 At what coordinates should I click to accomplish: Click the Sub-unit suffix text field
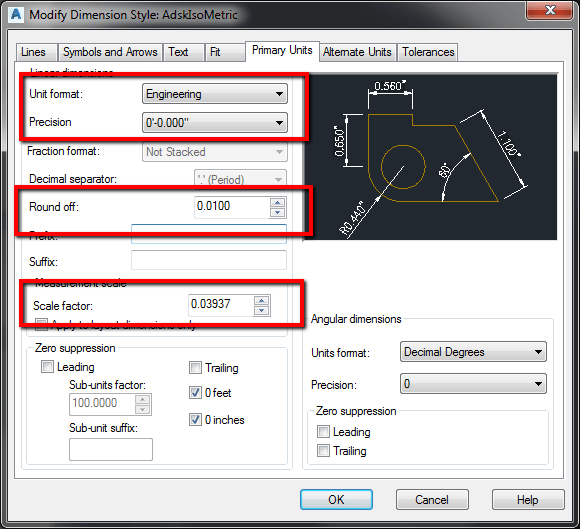click(111, 449)
